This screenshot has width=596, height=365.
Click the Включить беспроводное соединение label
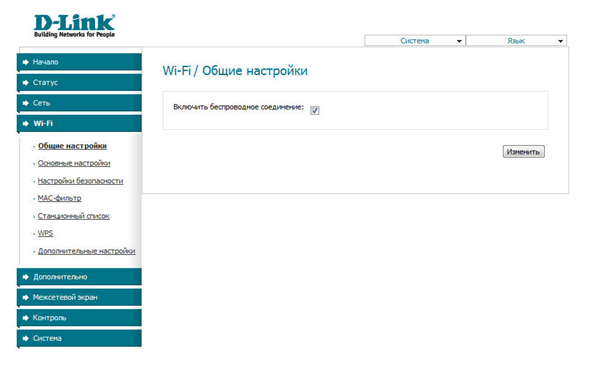coord(239,107)
